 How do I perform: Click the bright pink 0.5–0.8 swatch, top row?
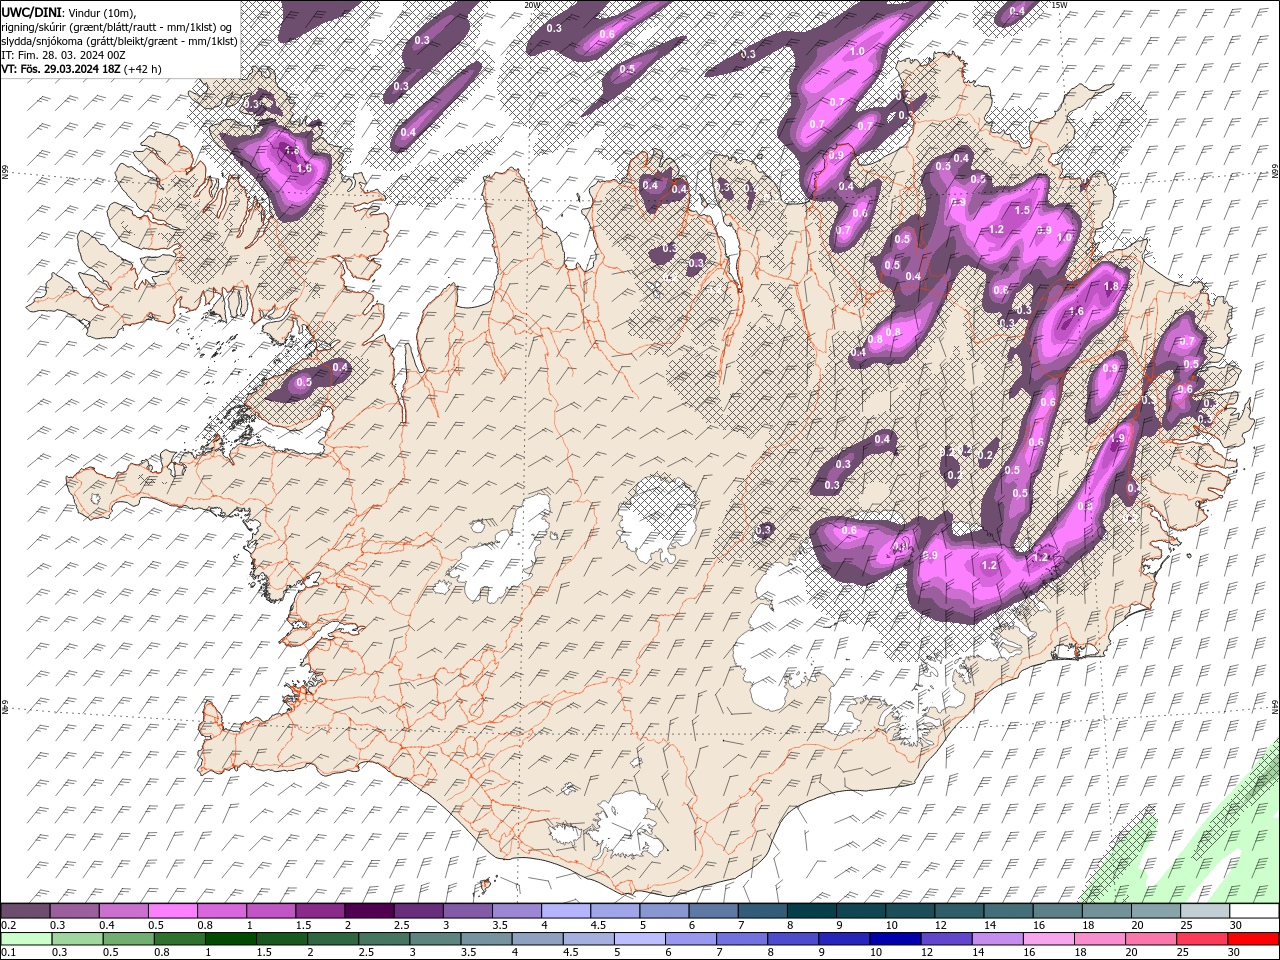point(172,911)
